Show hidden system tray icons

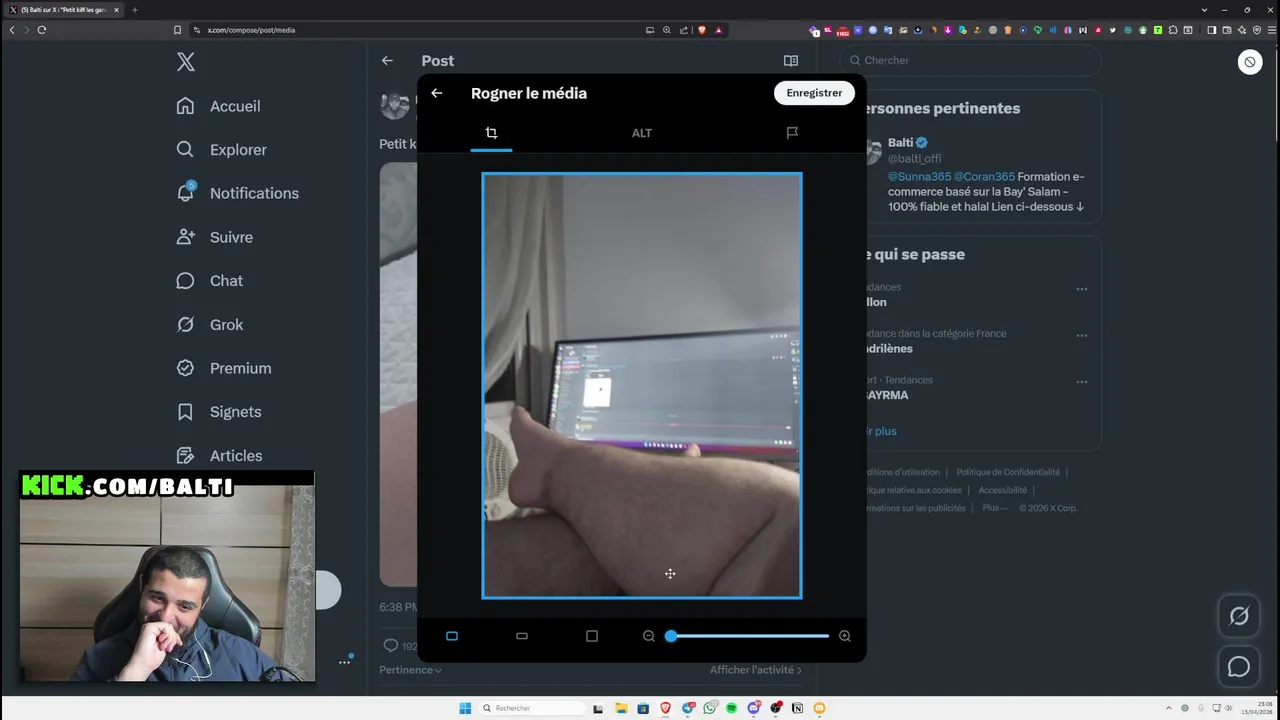point(1169,708)
